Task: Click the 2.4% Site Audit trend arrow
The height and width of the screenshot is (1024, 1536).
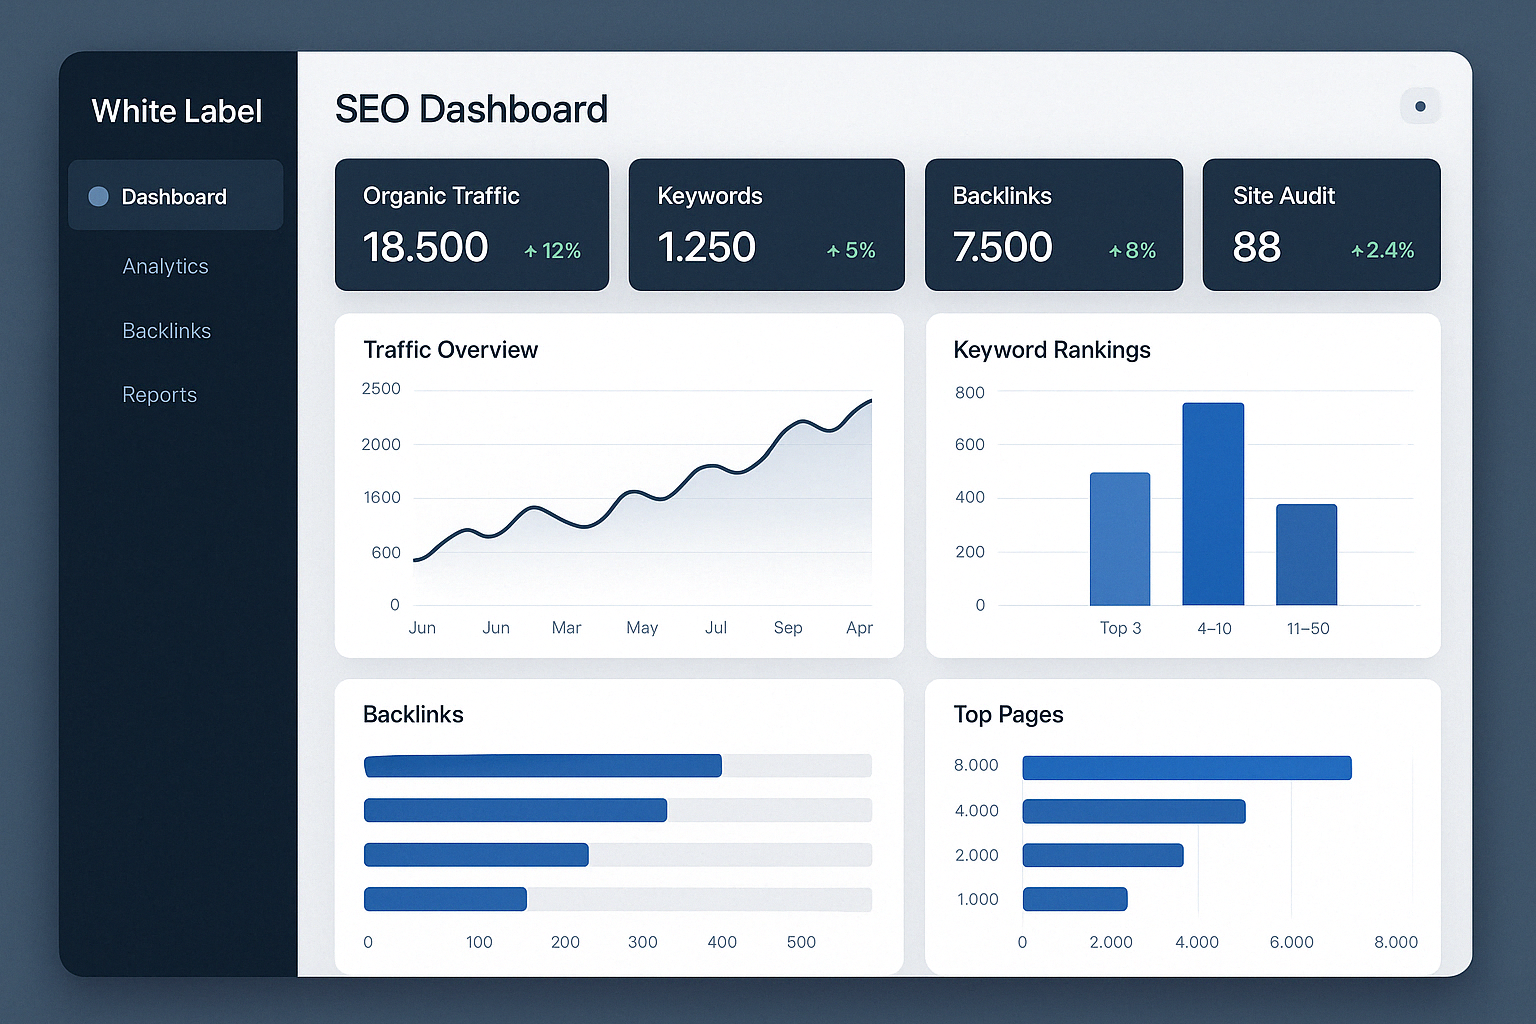Action: tap(1357, 251)
